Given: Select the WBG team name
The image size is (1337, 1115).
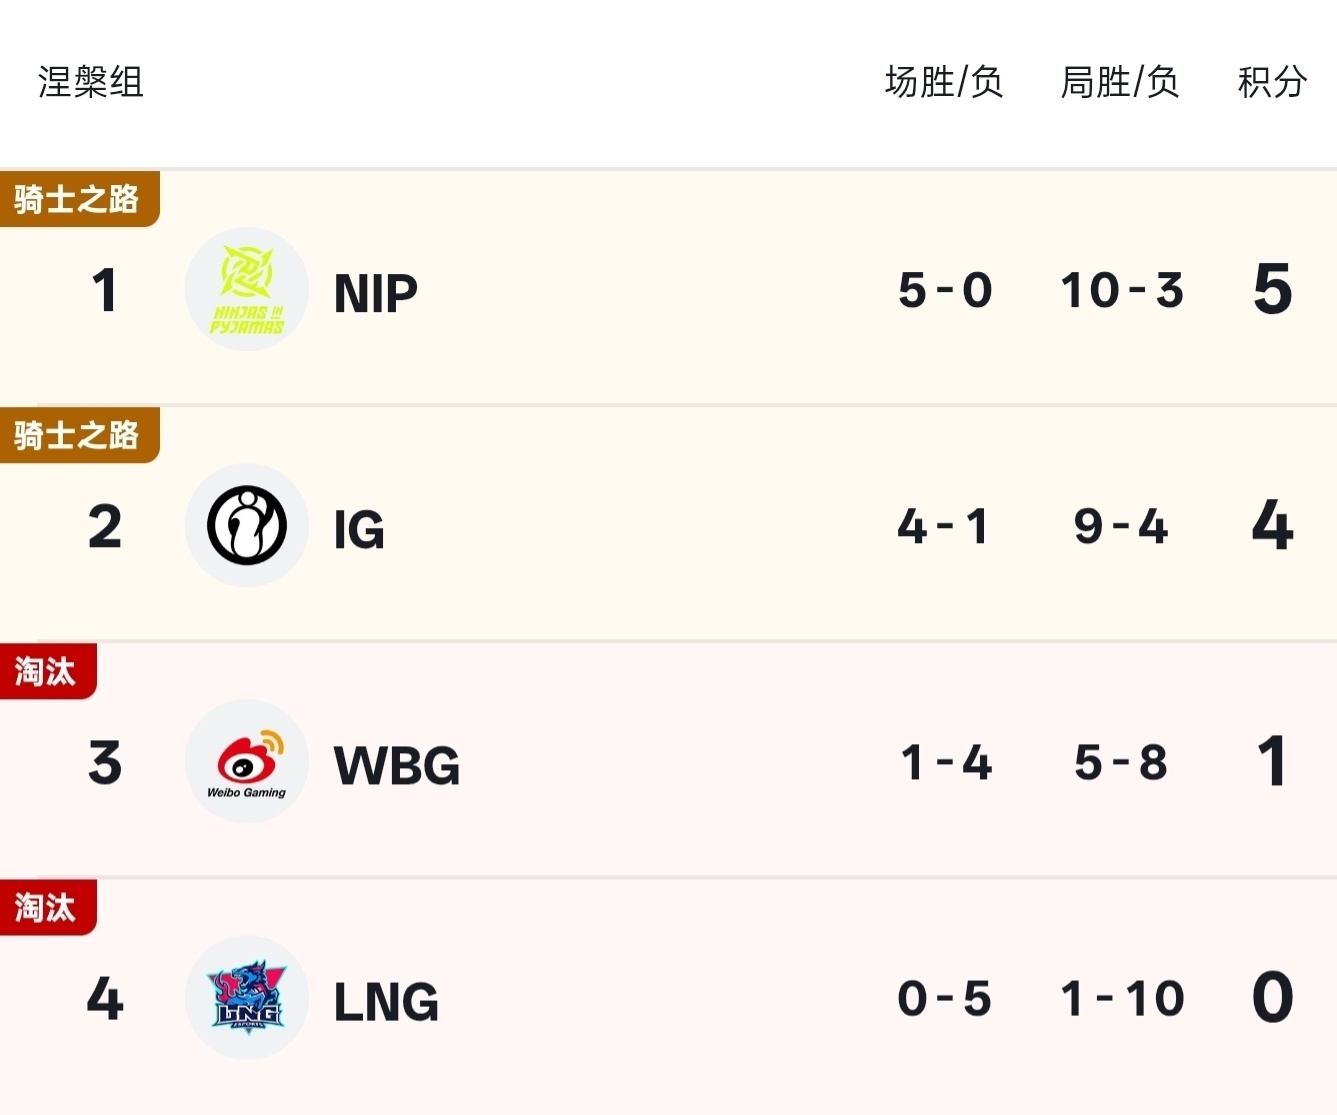Looking at the screenshot, I should [397, 765].
